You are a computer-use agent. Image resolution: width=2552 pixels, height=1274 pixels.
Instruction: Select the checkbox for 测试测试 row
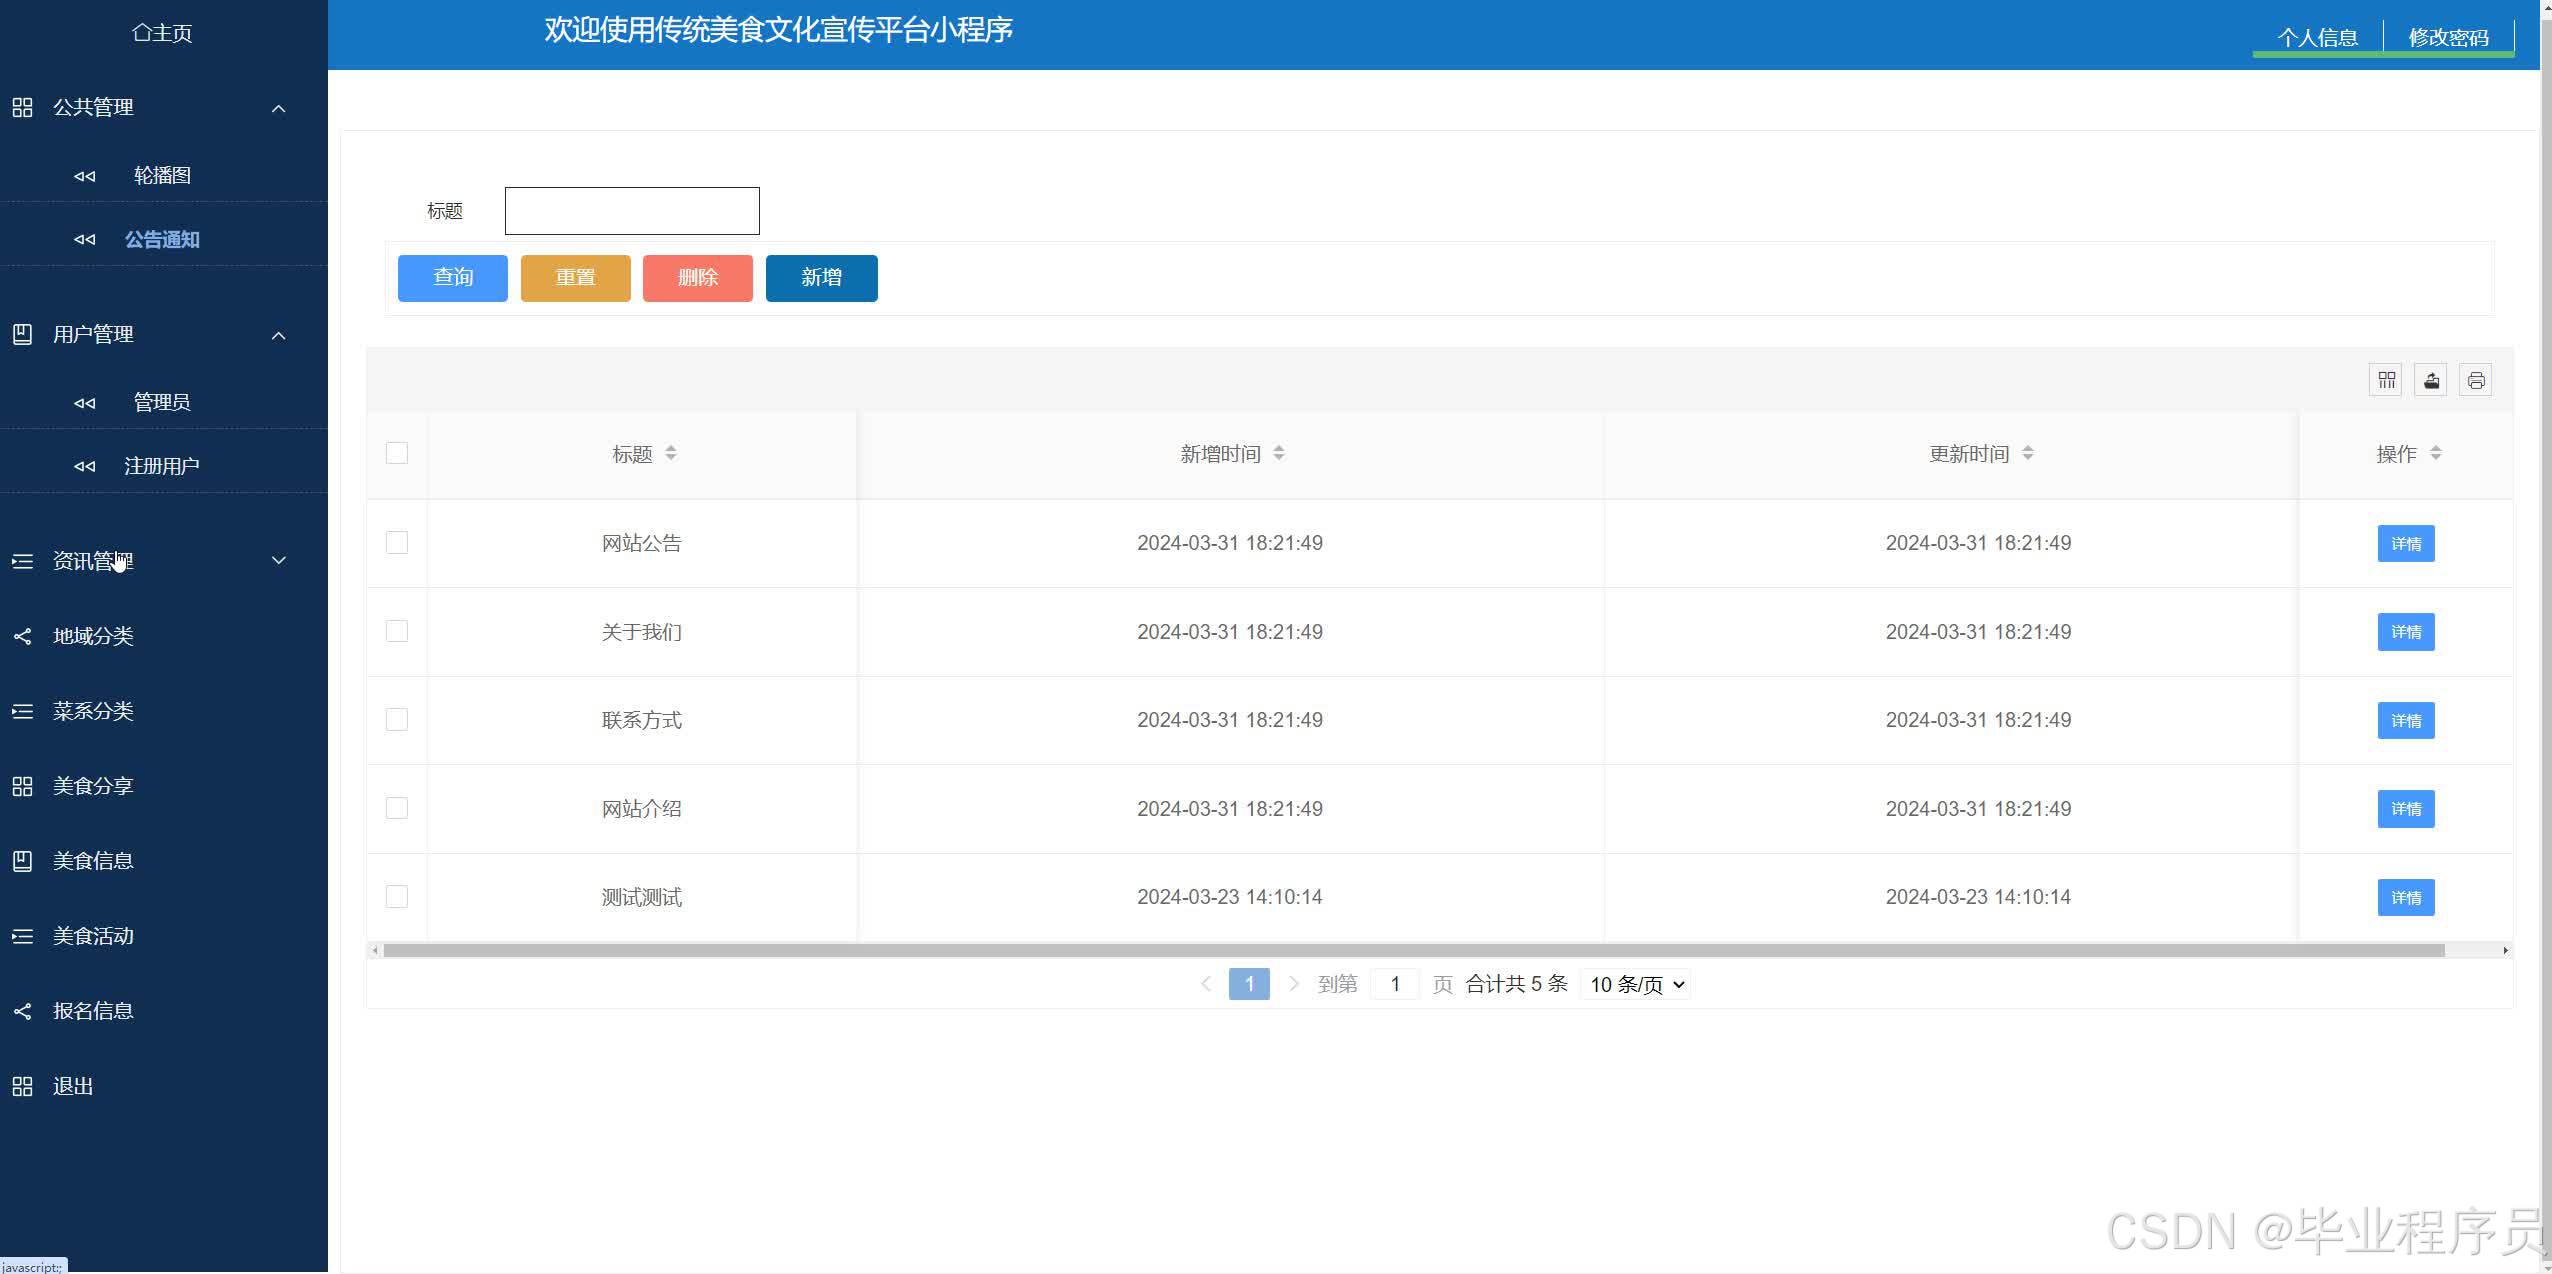[x=397, y=896]
